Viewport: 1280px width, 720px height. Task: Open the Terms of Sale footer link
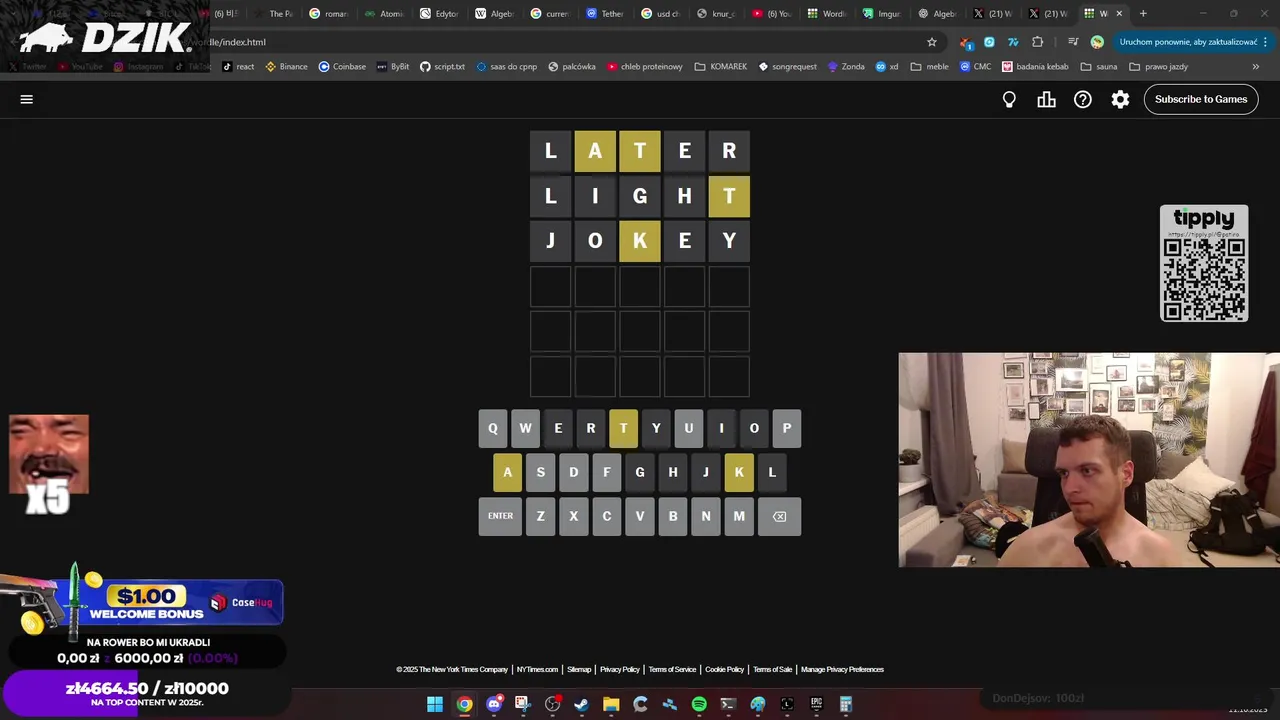(772, 669)
